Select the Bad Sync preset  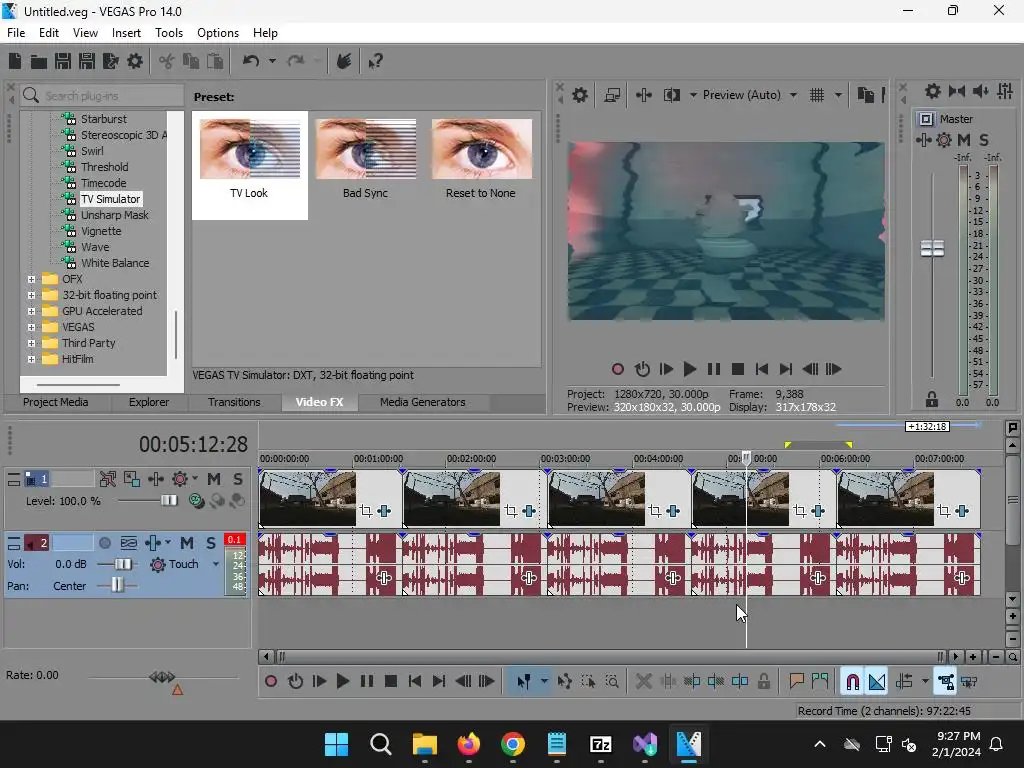pos(365,159)
